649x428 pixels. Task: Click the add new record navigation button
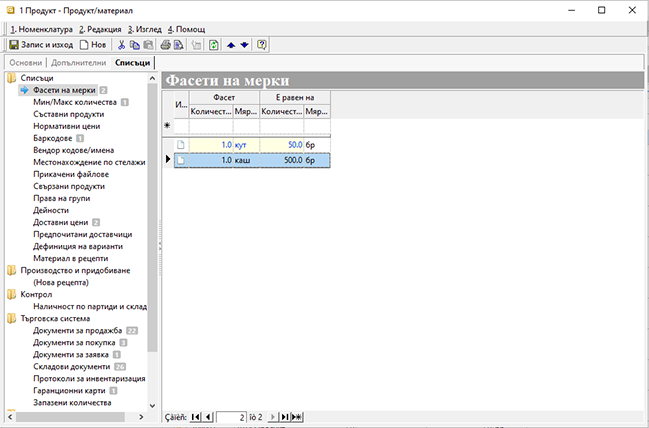coord(297,417)
